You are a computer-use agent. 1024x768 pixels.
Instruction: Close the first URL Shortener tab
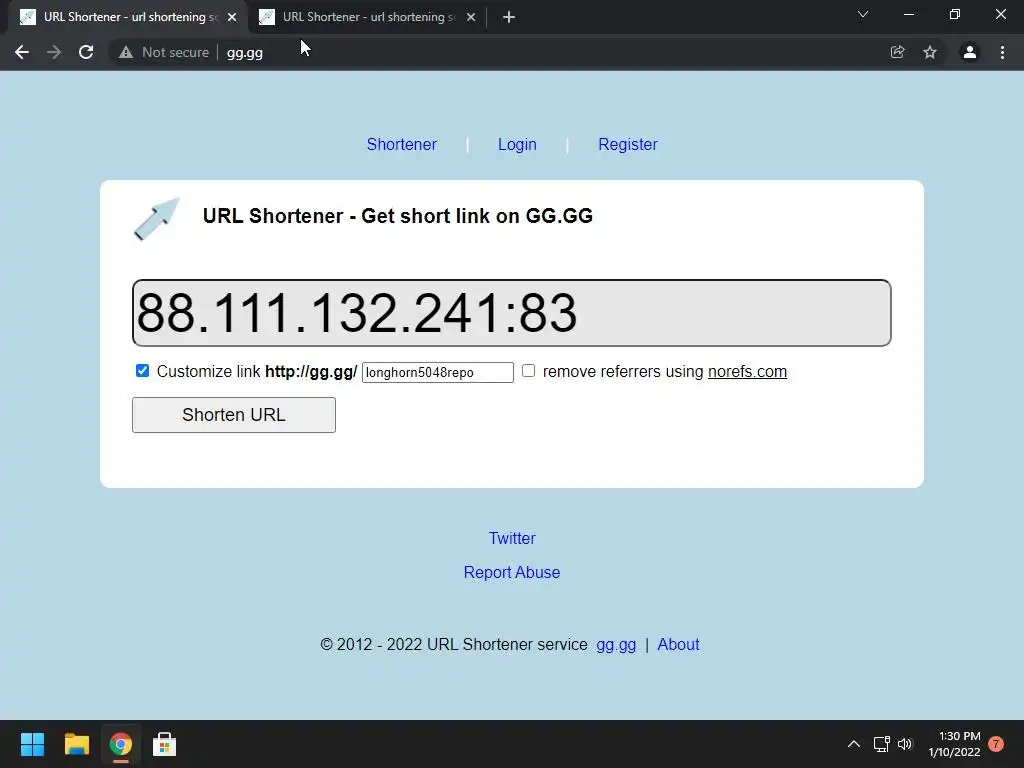[x=232, y=17]
